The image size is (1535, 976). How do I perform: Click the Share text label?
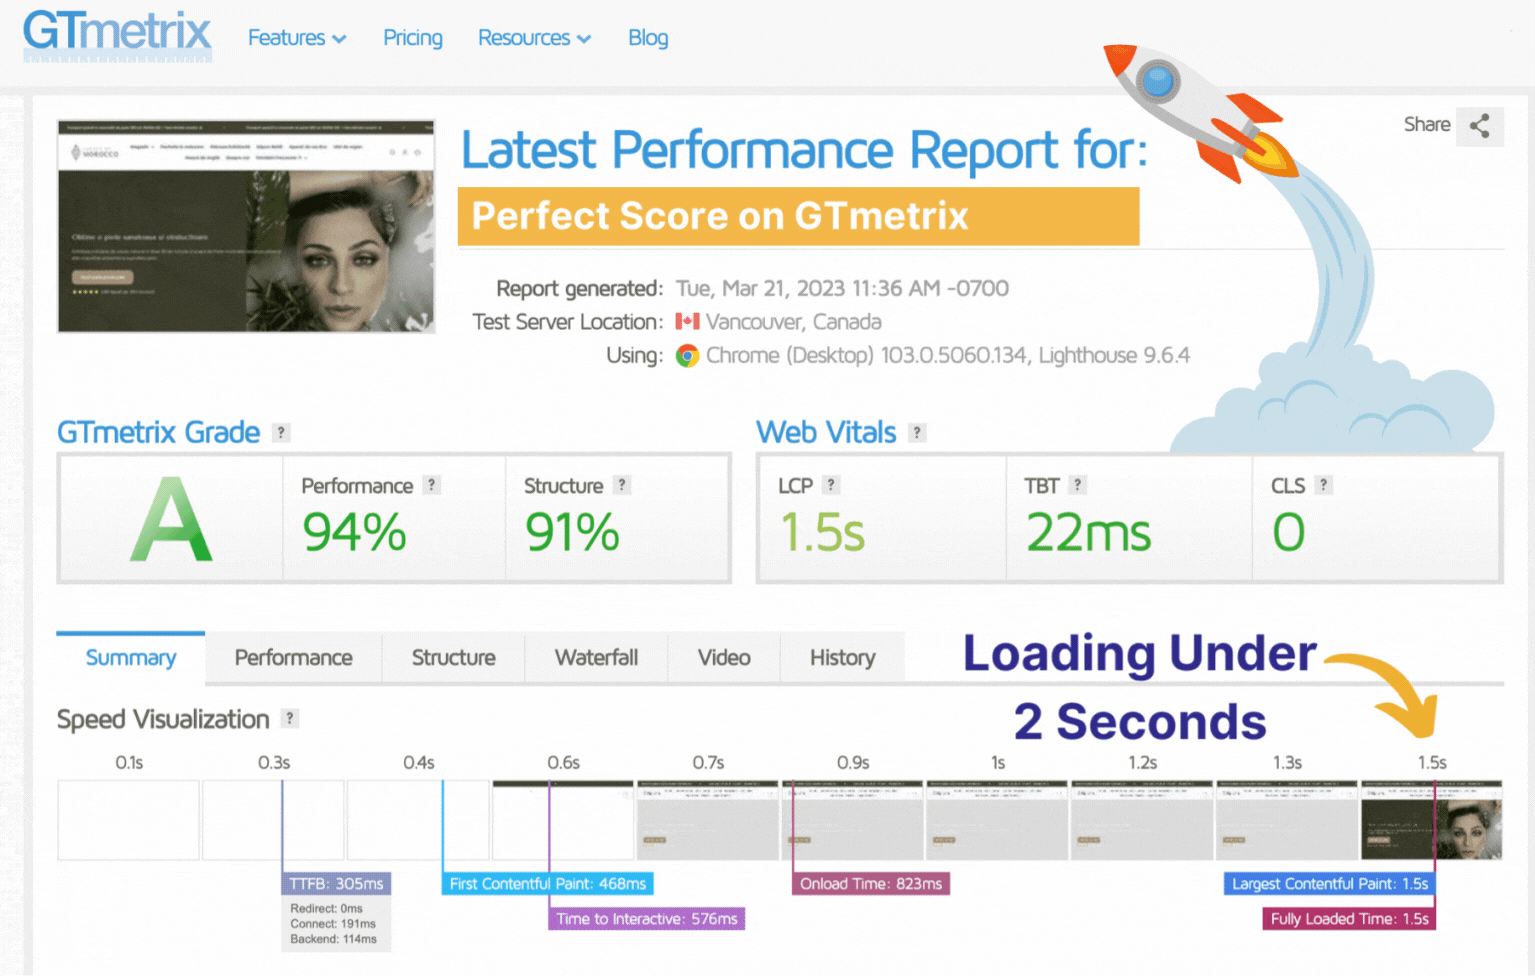(1427, 124)
